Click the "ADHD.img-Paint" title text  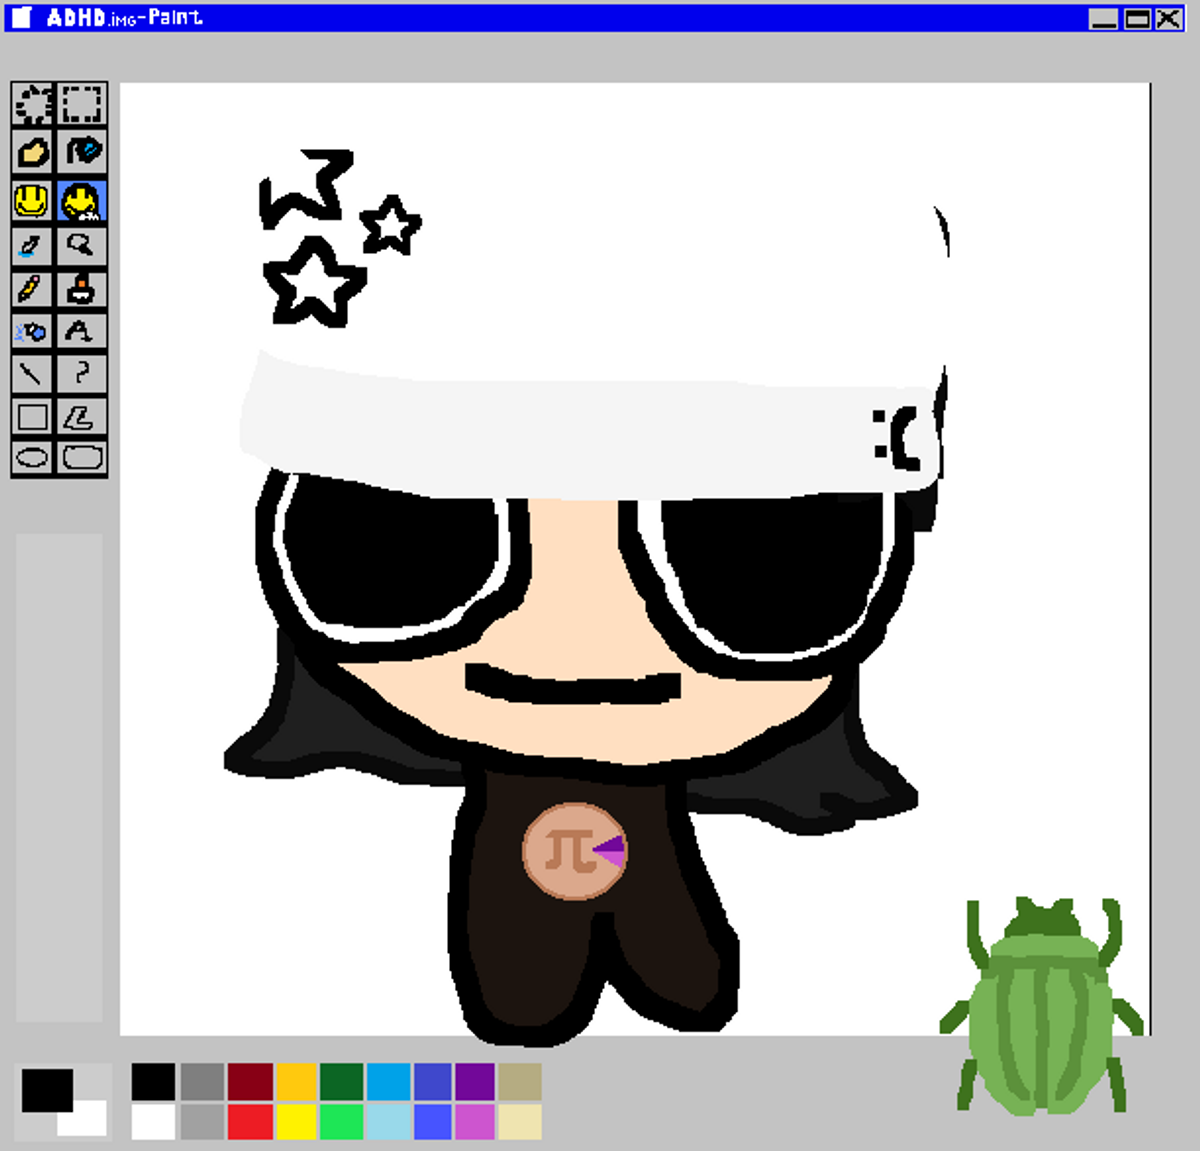124,17
